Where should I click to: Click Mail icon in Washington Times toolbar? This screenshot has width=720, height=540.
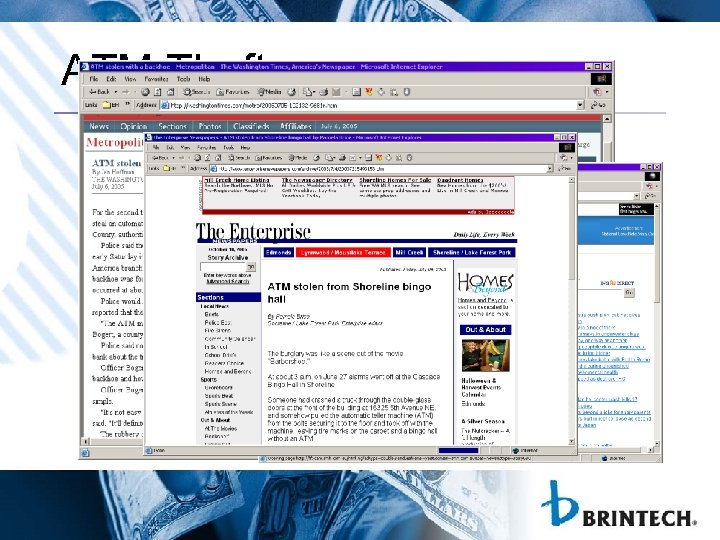click(309, 92)
